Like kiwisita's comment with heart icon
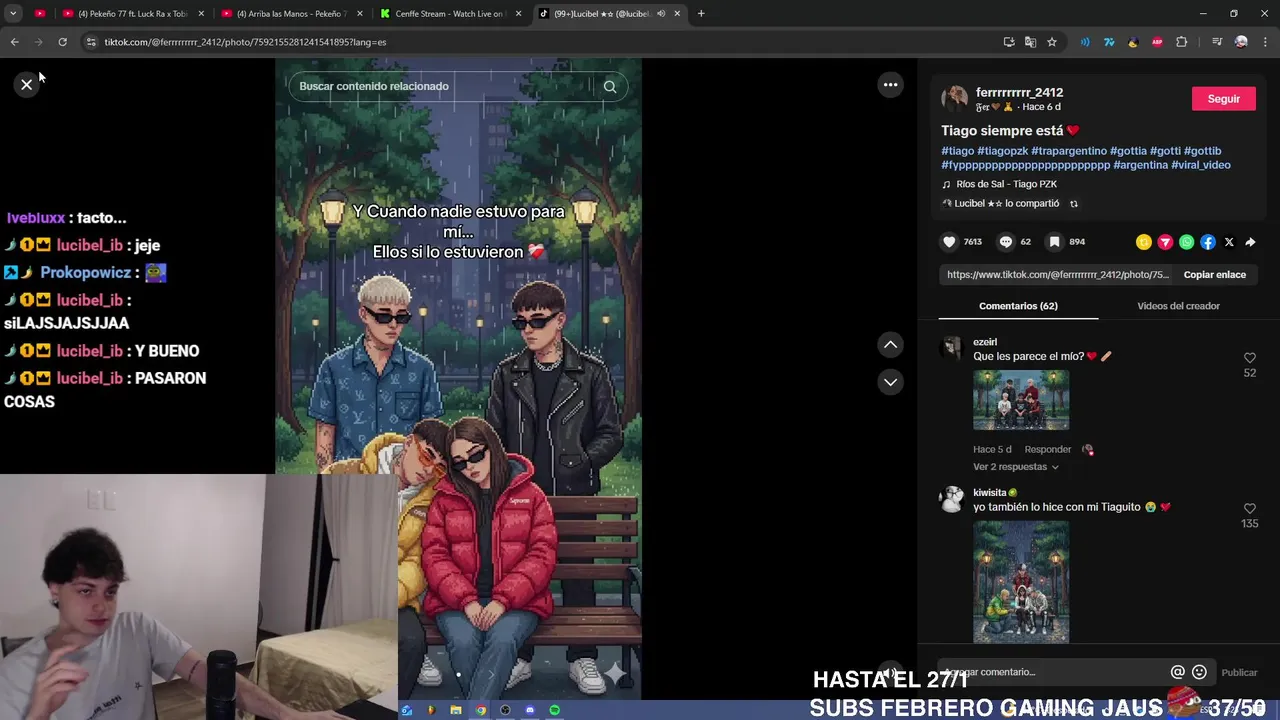The image size is (1280, 720). [x=1249, y=509]
